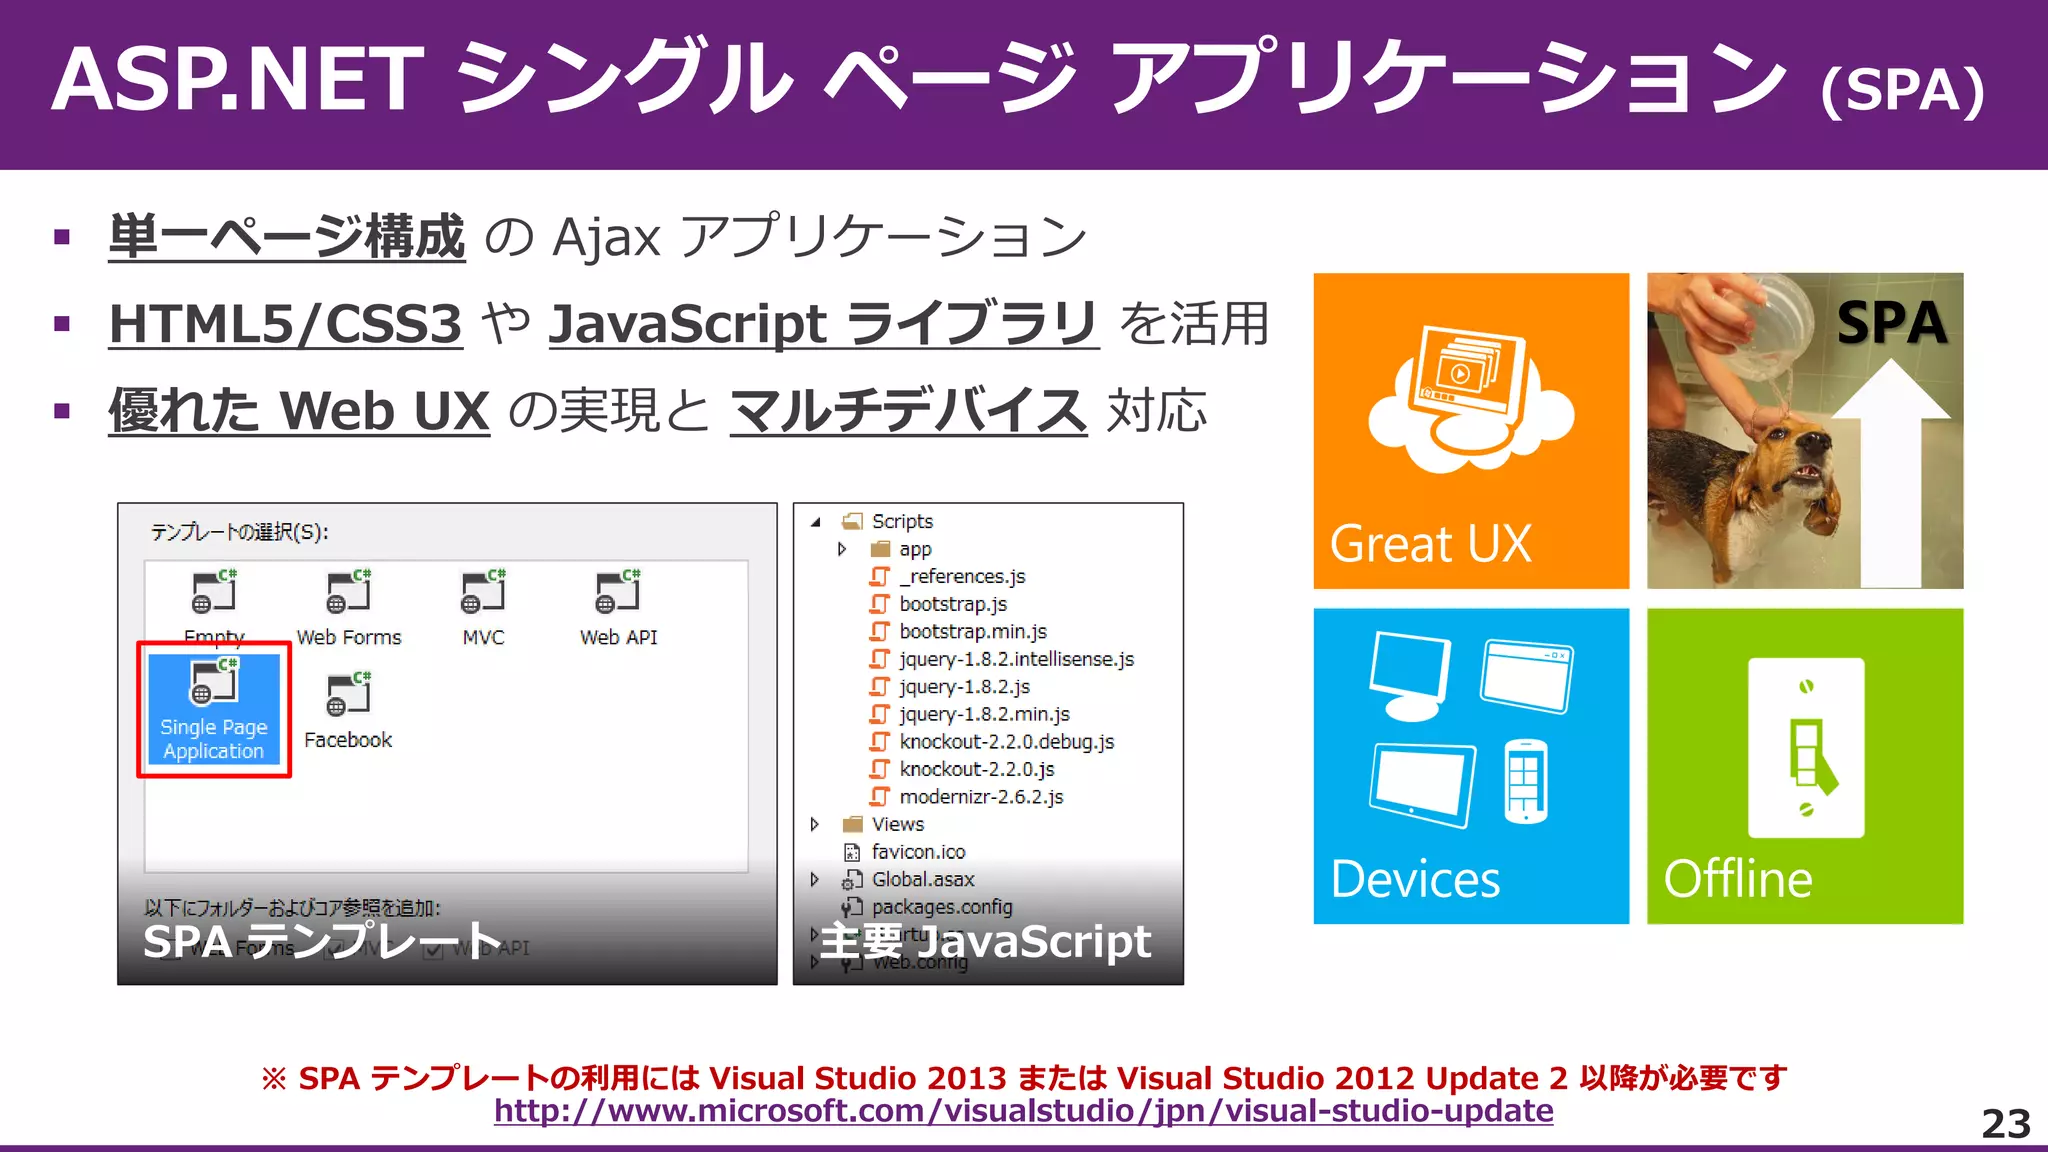Image resolution: width=2048 pixels, height=1152 pixels.
Task: Pick the MVC template icon
Action: (x=483, y=592)
